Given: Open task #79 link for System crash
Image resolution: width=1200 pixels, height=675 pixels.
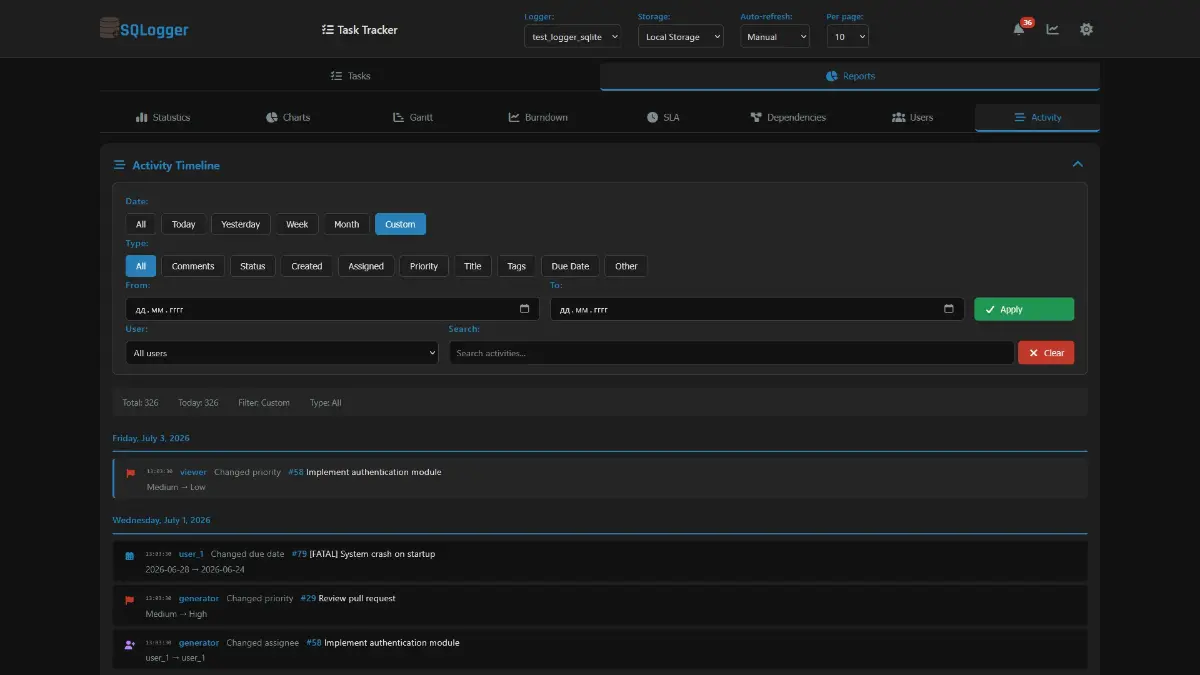Looking at the screenshot, I should 299,554.
